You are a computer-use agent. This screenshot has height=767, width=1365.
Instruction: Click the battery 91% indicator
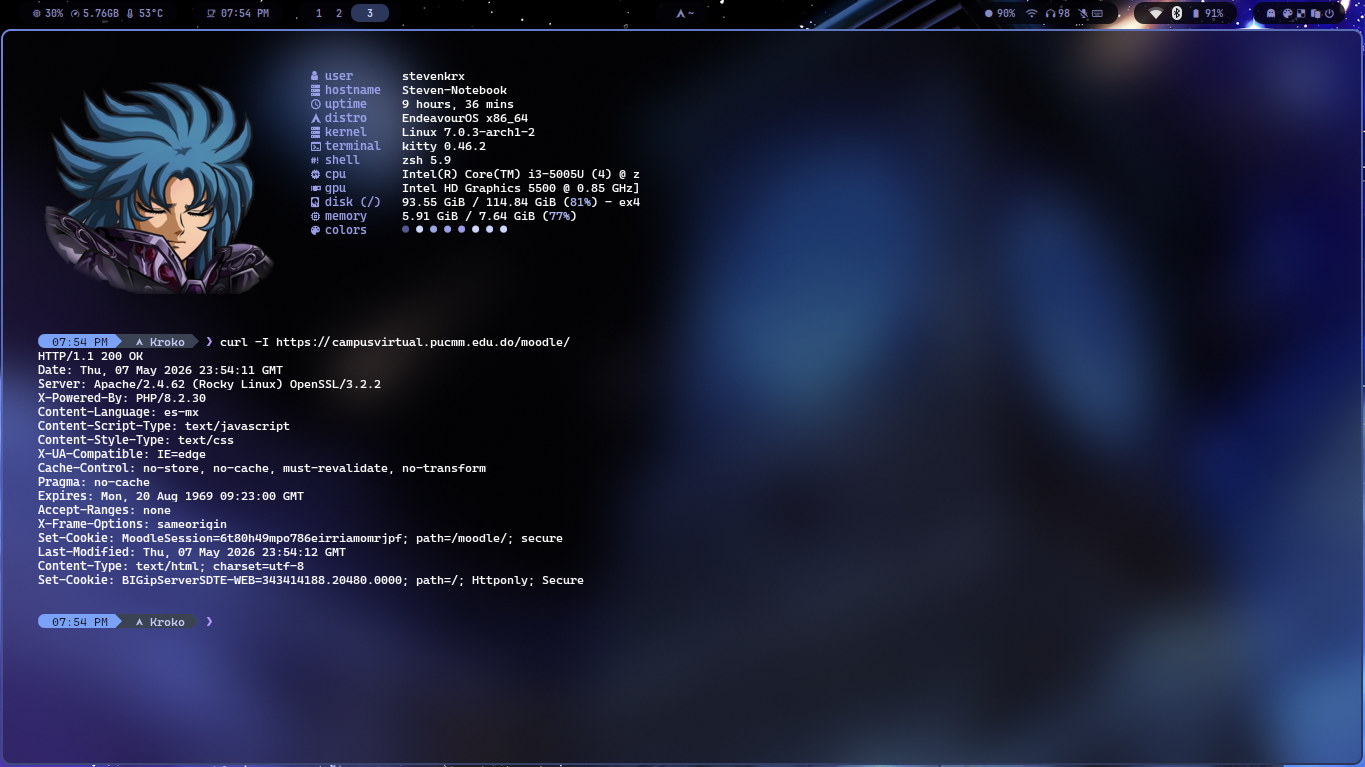click(x=1208, y=13)
